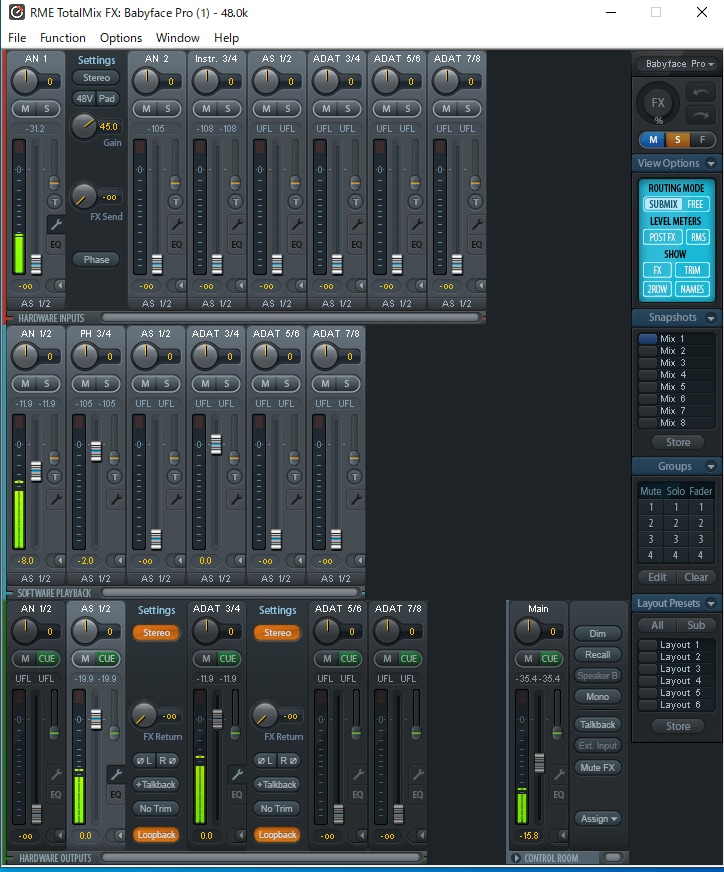Click AN 1/2 software playback fader handle
This screenshot has width=724, height=872.
[36, 472]
